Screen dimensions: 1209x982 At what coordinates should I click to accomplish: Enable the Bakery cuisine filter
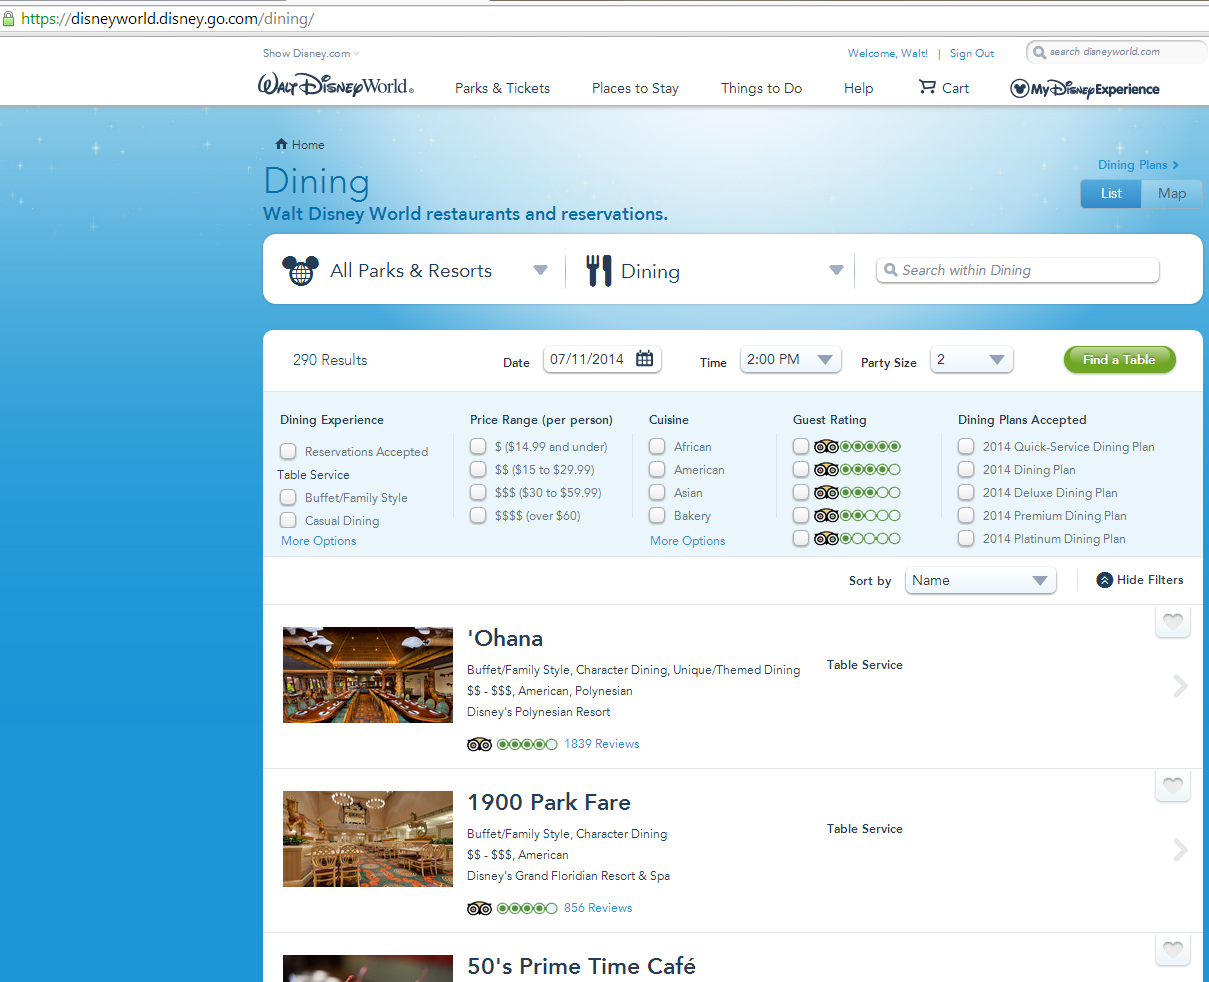pyautogui.click(x=657, y=515)
